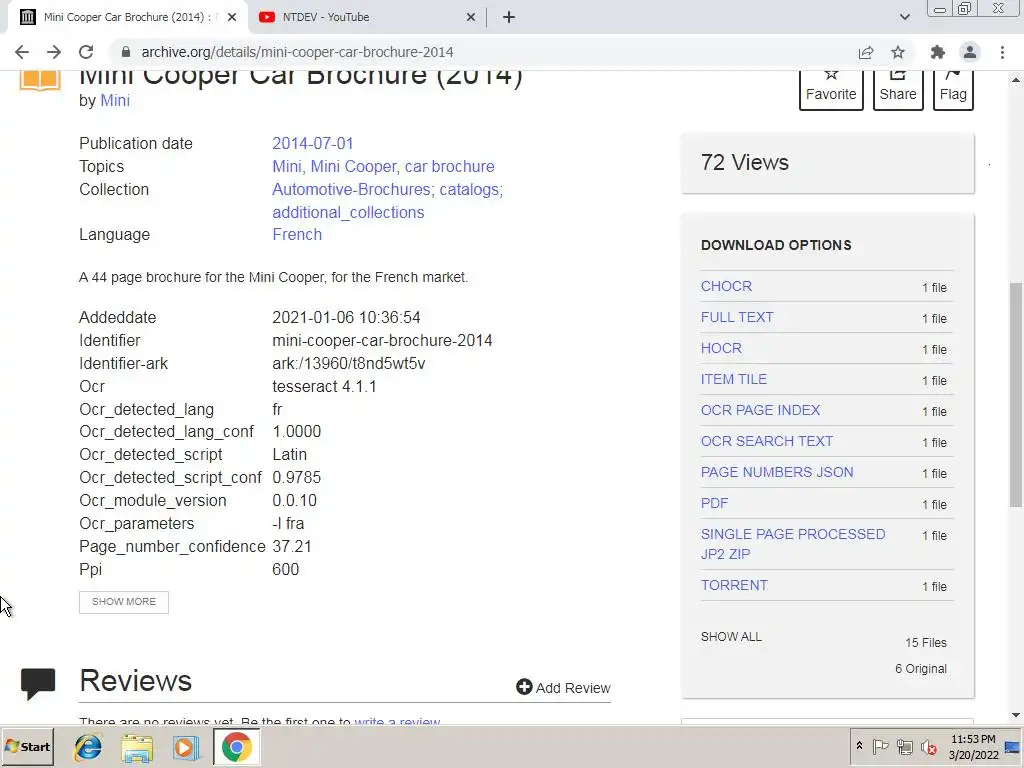Share this page from address bar icon
The width and height of the screenshot is (1024, 768).
[x=866, y=52]
